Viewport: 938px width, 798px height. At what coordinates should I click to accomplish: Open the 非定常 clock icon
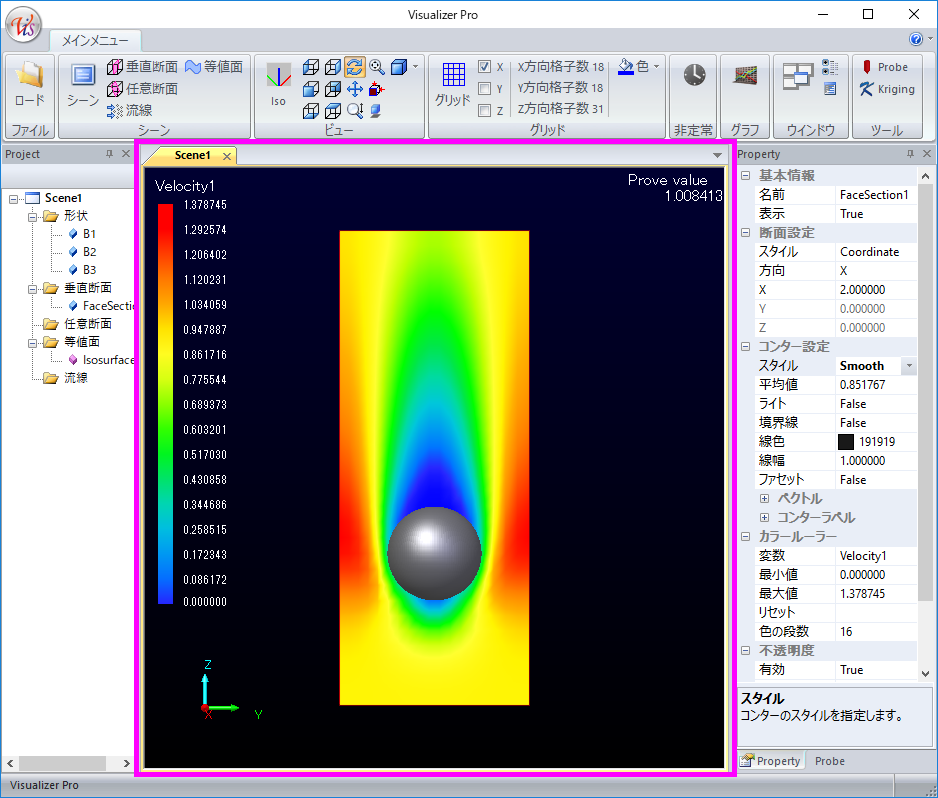(x=694, y=76)
